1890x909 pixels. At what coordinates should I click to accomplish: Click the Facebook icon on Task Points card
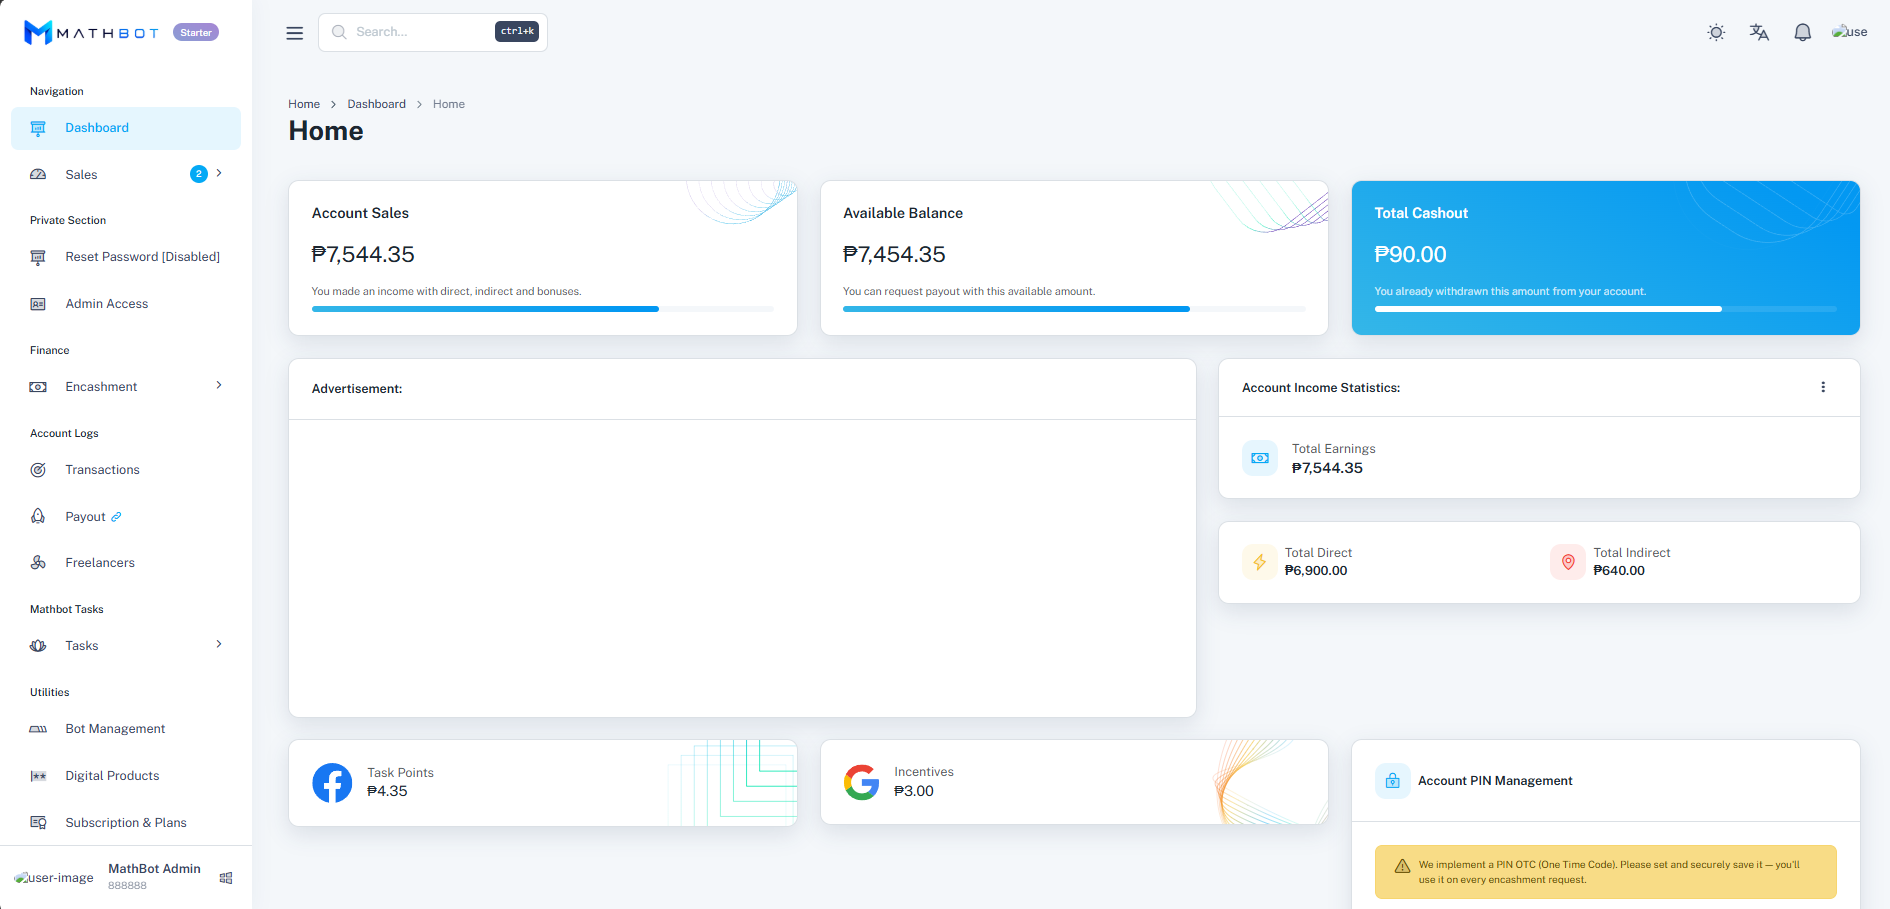(332, 783)
